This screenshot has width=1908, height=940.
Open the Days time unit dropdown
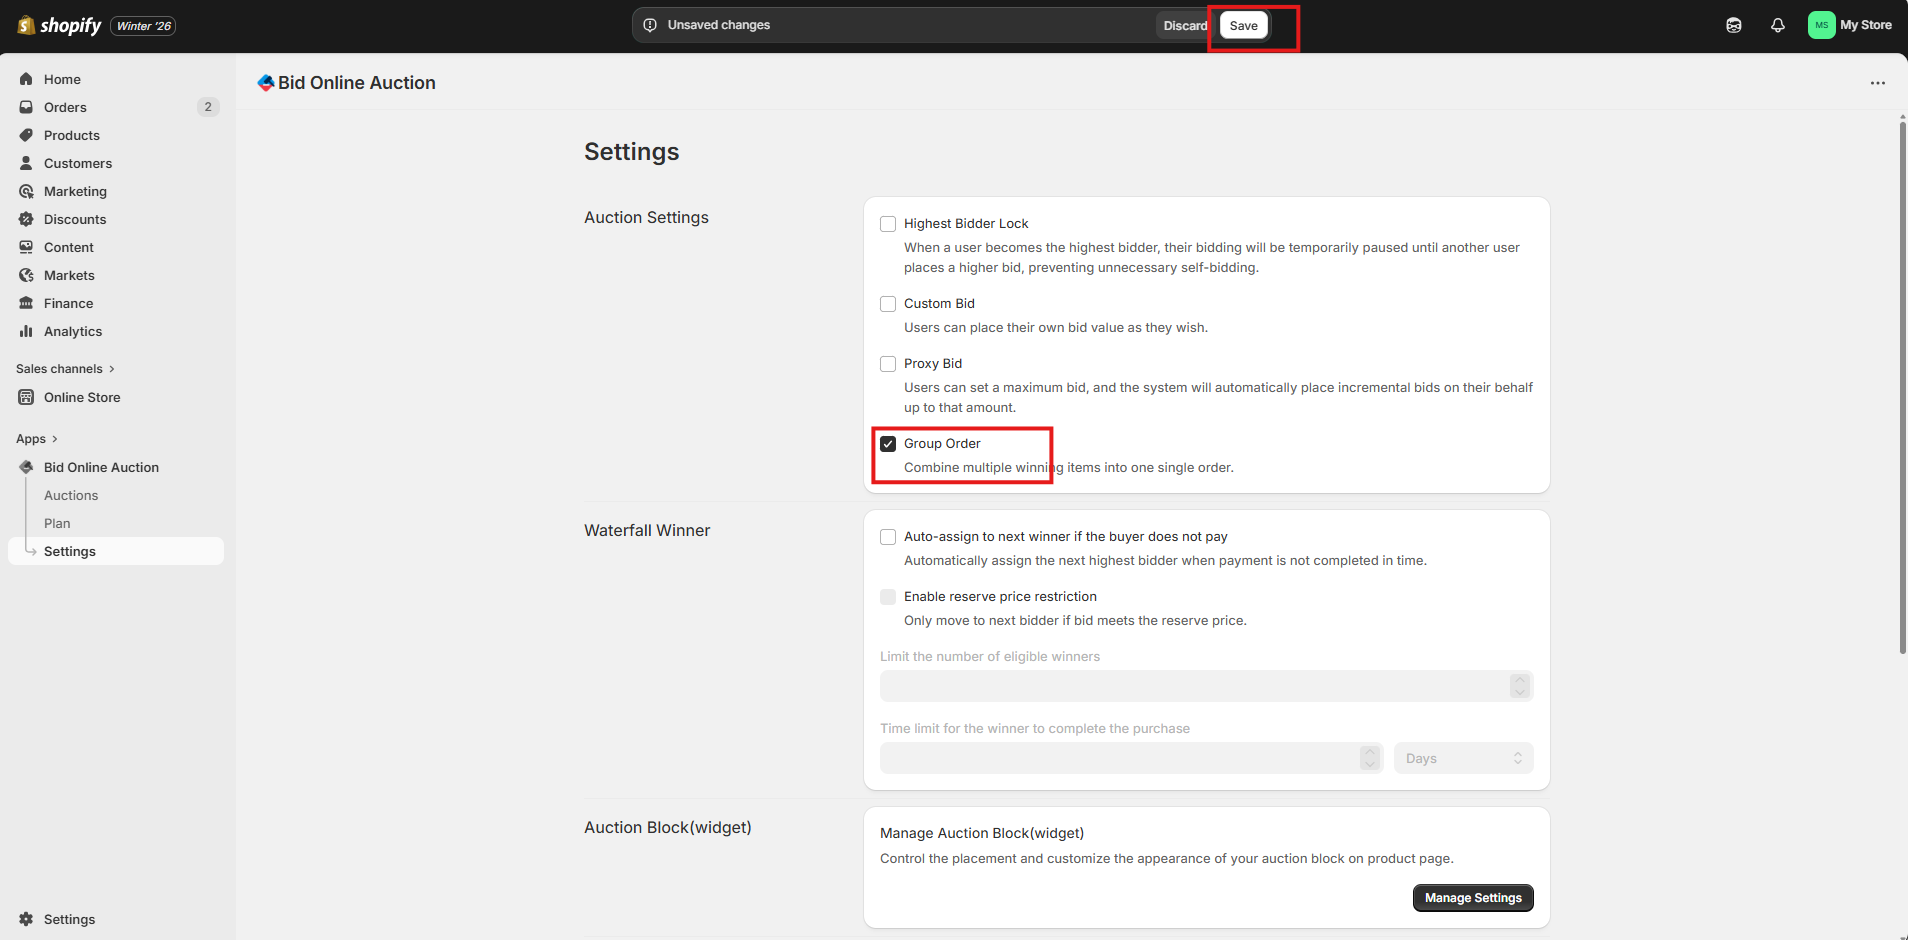point(1463,758)
